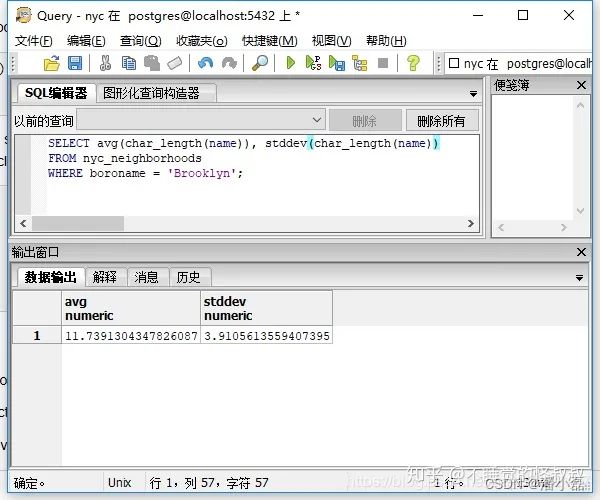The height and width of the screenshot is (500, 600).
Task: Select the cell 3.9105613559407395
Action: coord(266,336)
